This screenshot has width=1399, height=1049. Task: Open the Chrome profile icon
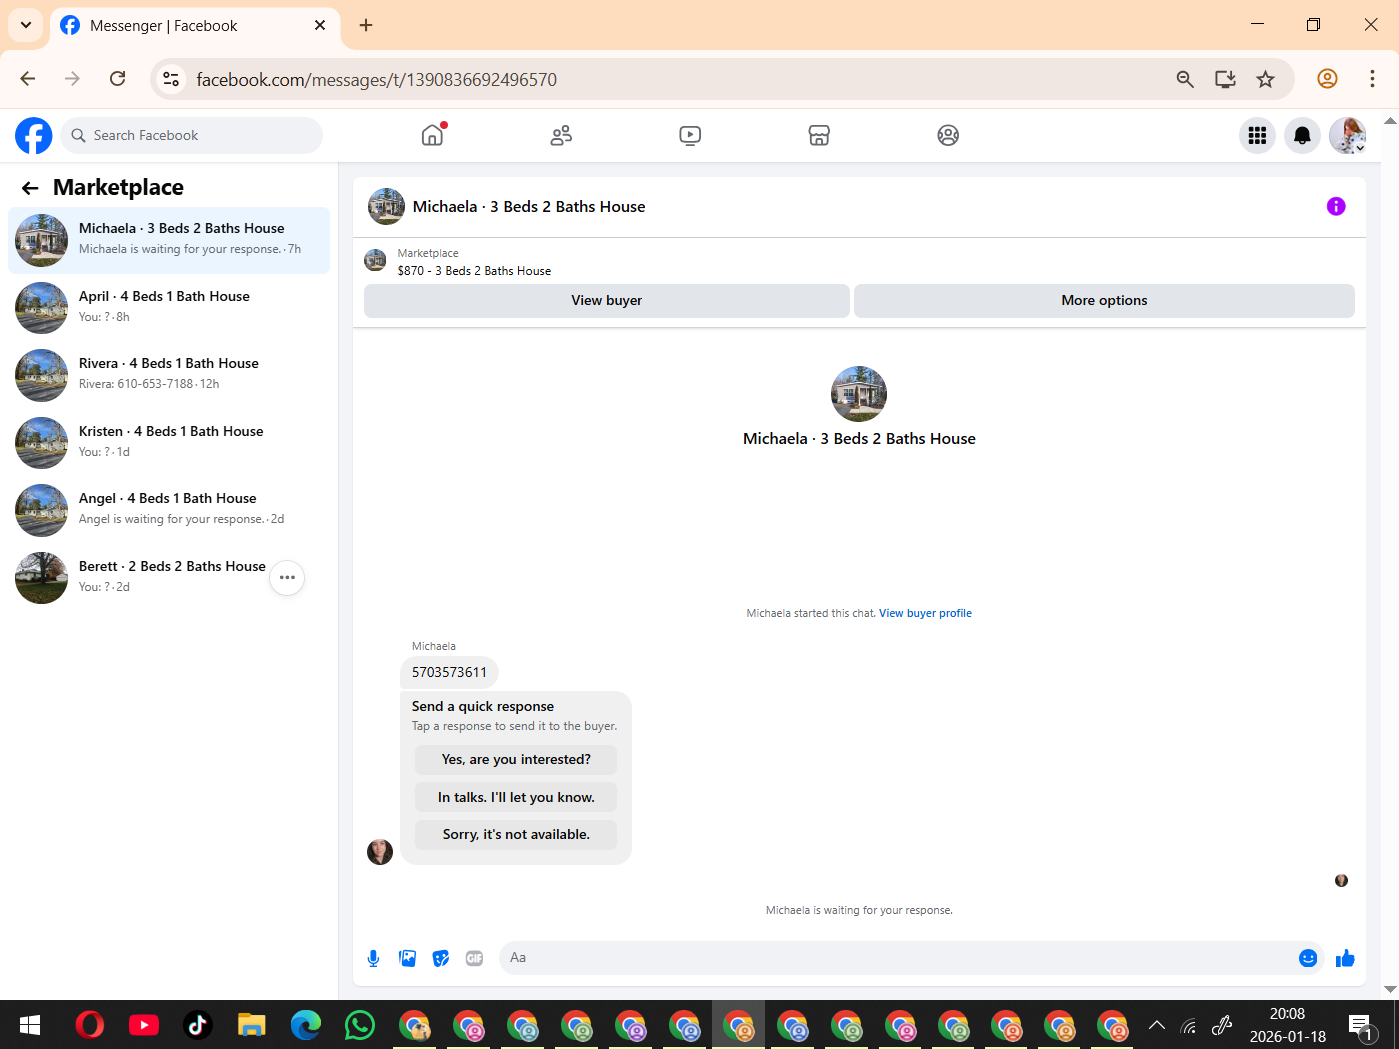tap(1327, 79)
